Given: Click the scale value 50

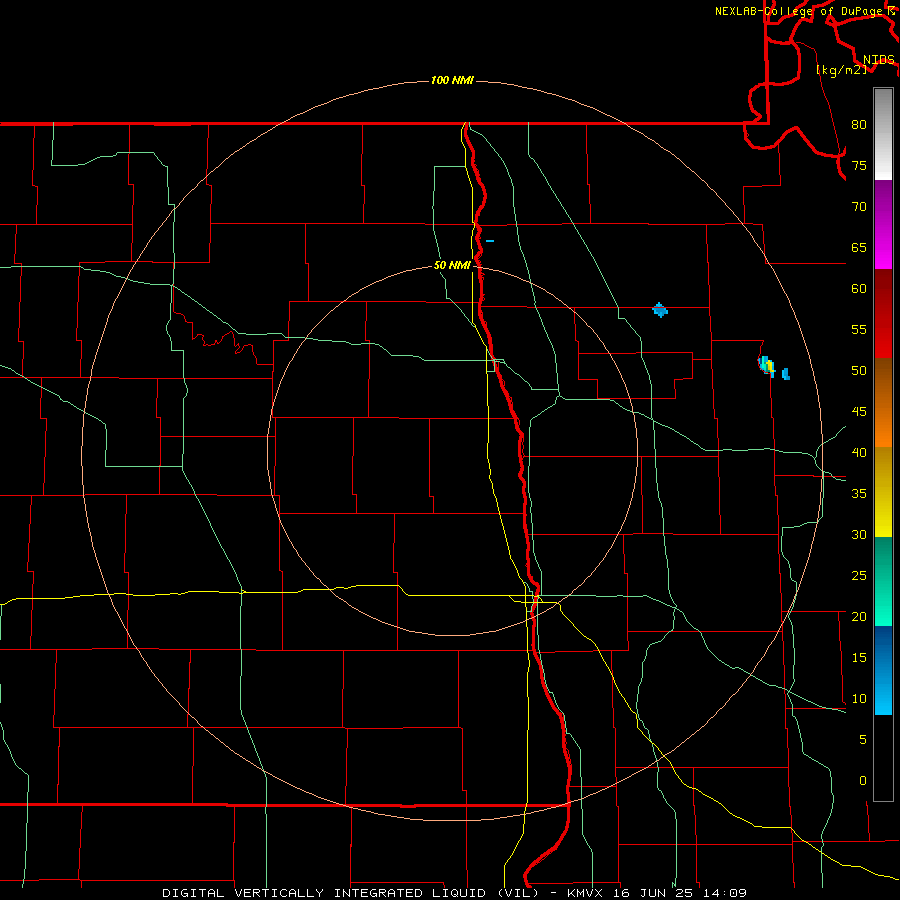Looking at the screenshot, I should [x=859, y=371].
